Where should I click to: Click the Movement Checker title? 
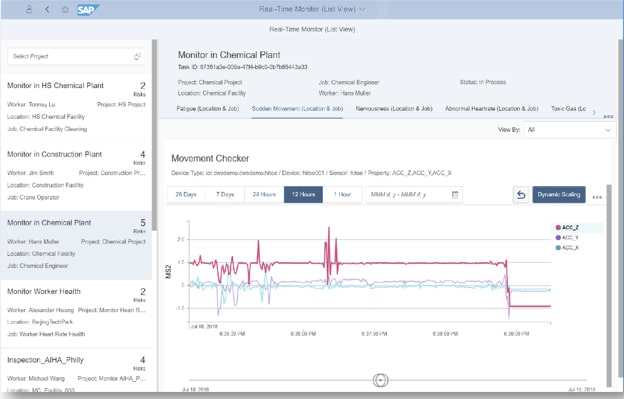click(210, 158)
